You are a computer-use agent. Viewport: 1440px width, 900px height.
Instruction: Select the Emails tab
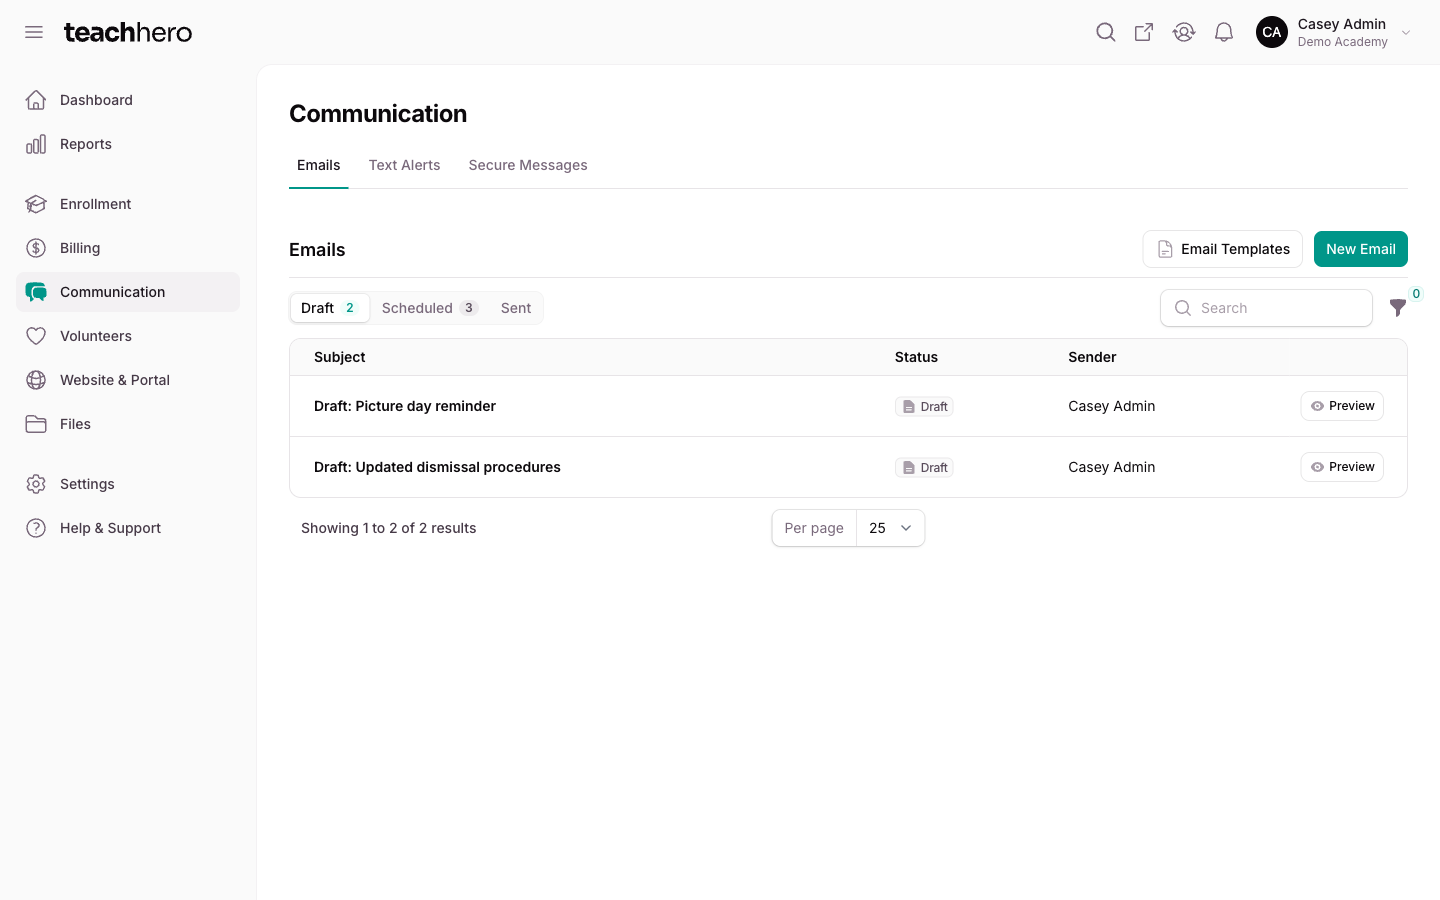(x=318, y=165)
